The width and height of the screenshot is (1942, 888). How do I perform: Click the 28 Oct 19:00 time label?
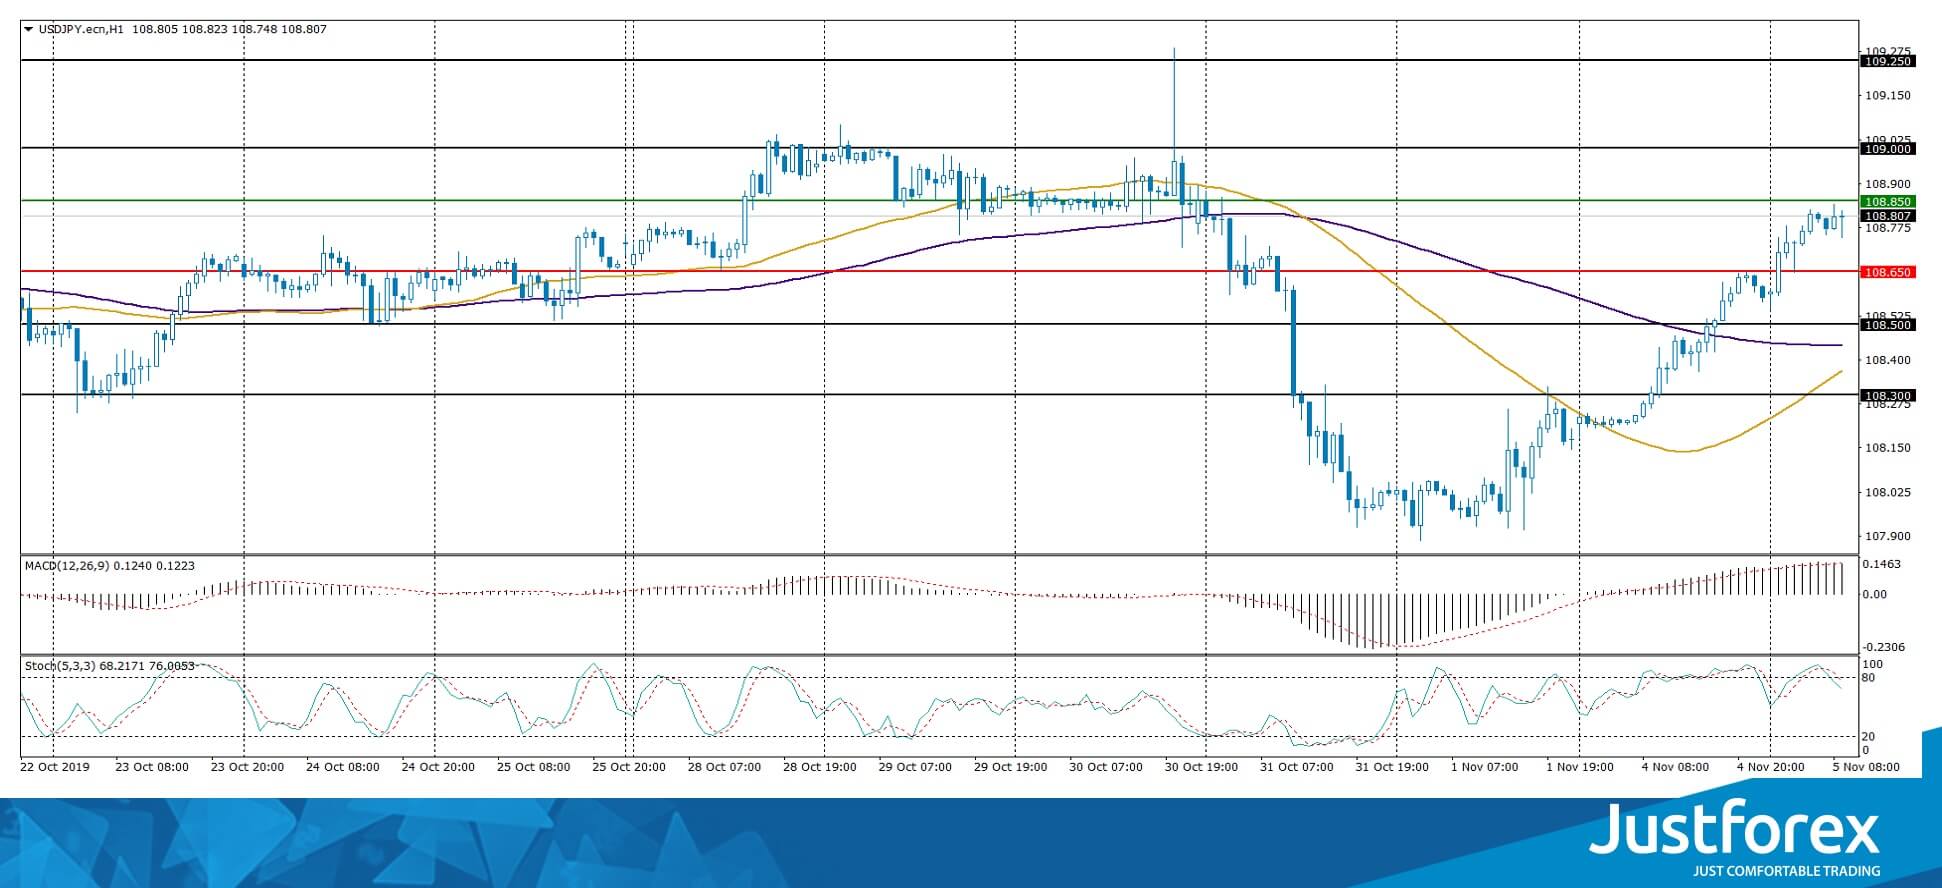[820, 767]
